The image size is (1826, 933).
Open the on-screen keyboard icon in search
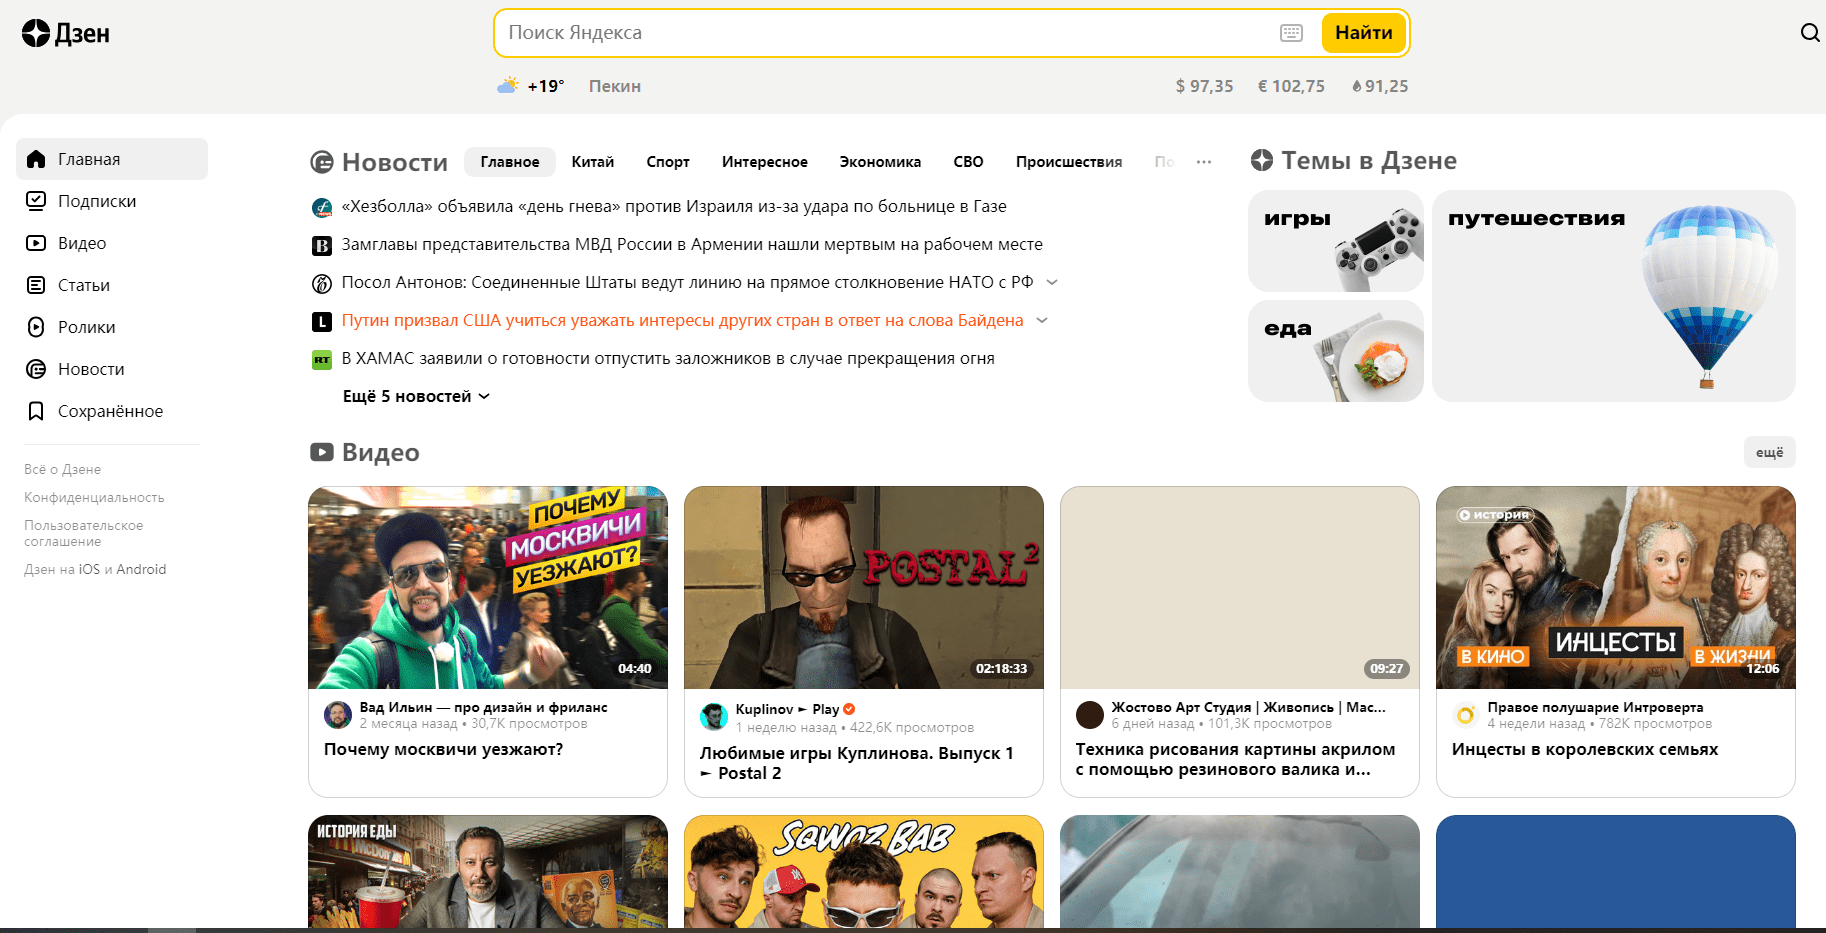tap(1291, 33)
